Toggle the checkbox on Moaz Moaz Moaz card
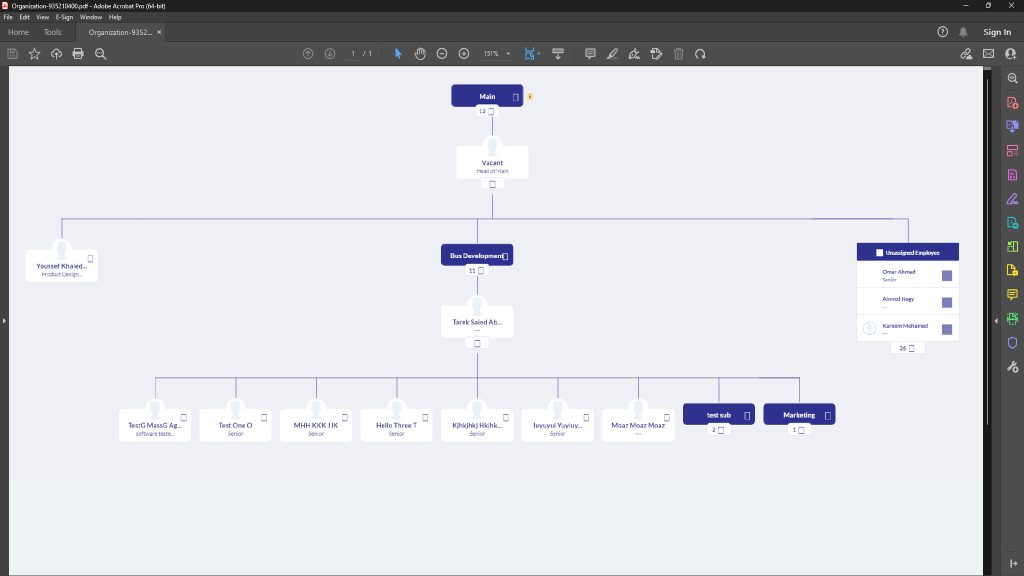Viewport: 1024px width, 576px height. [666, 417]
